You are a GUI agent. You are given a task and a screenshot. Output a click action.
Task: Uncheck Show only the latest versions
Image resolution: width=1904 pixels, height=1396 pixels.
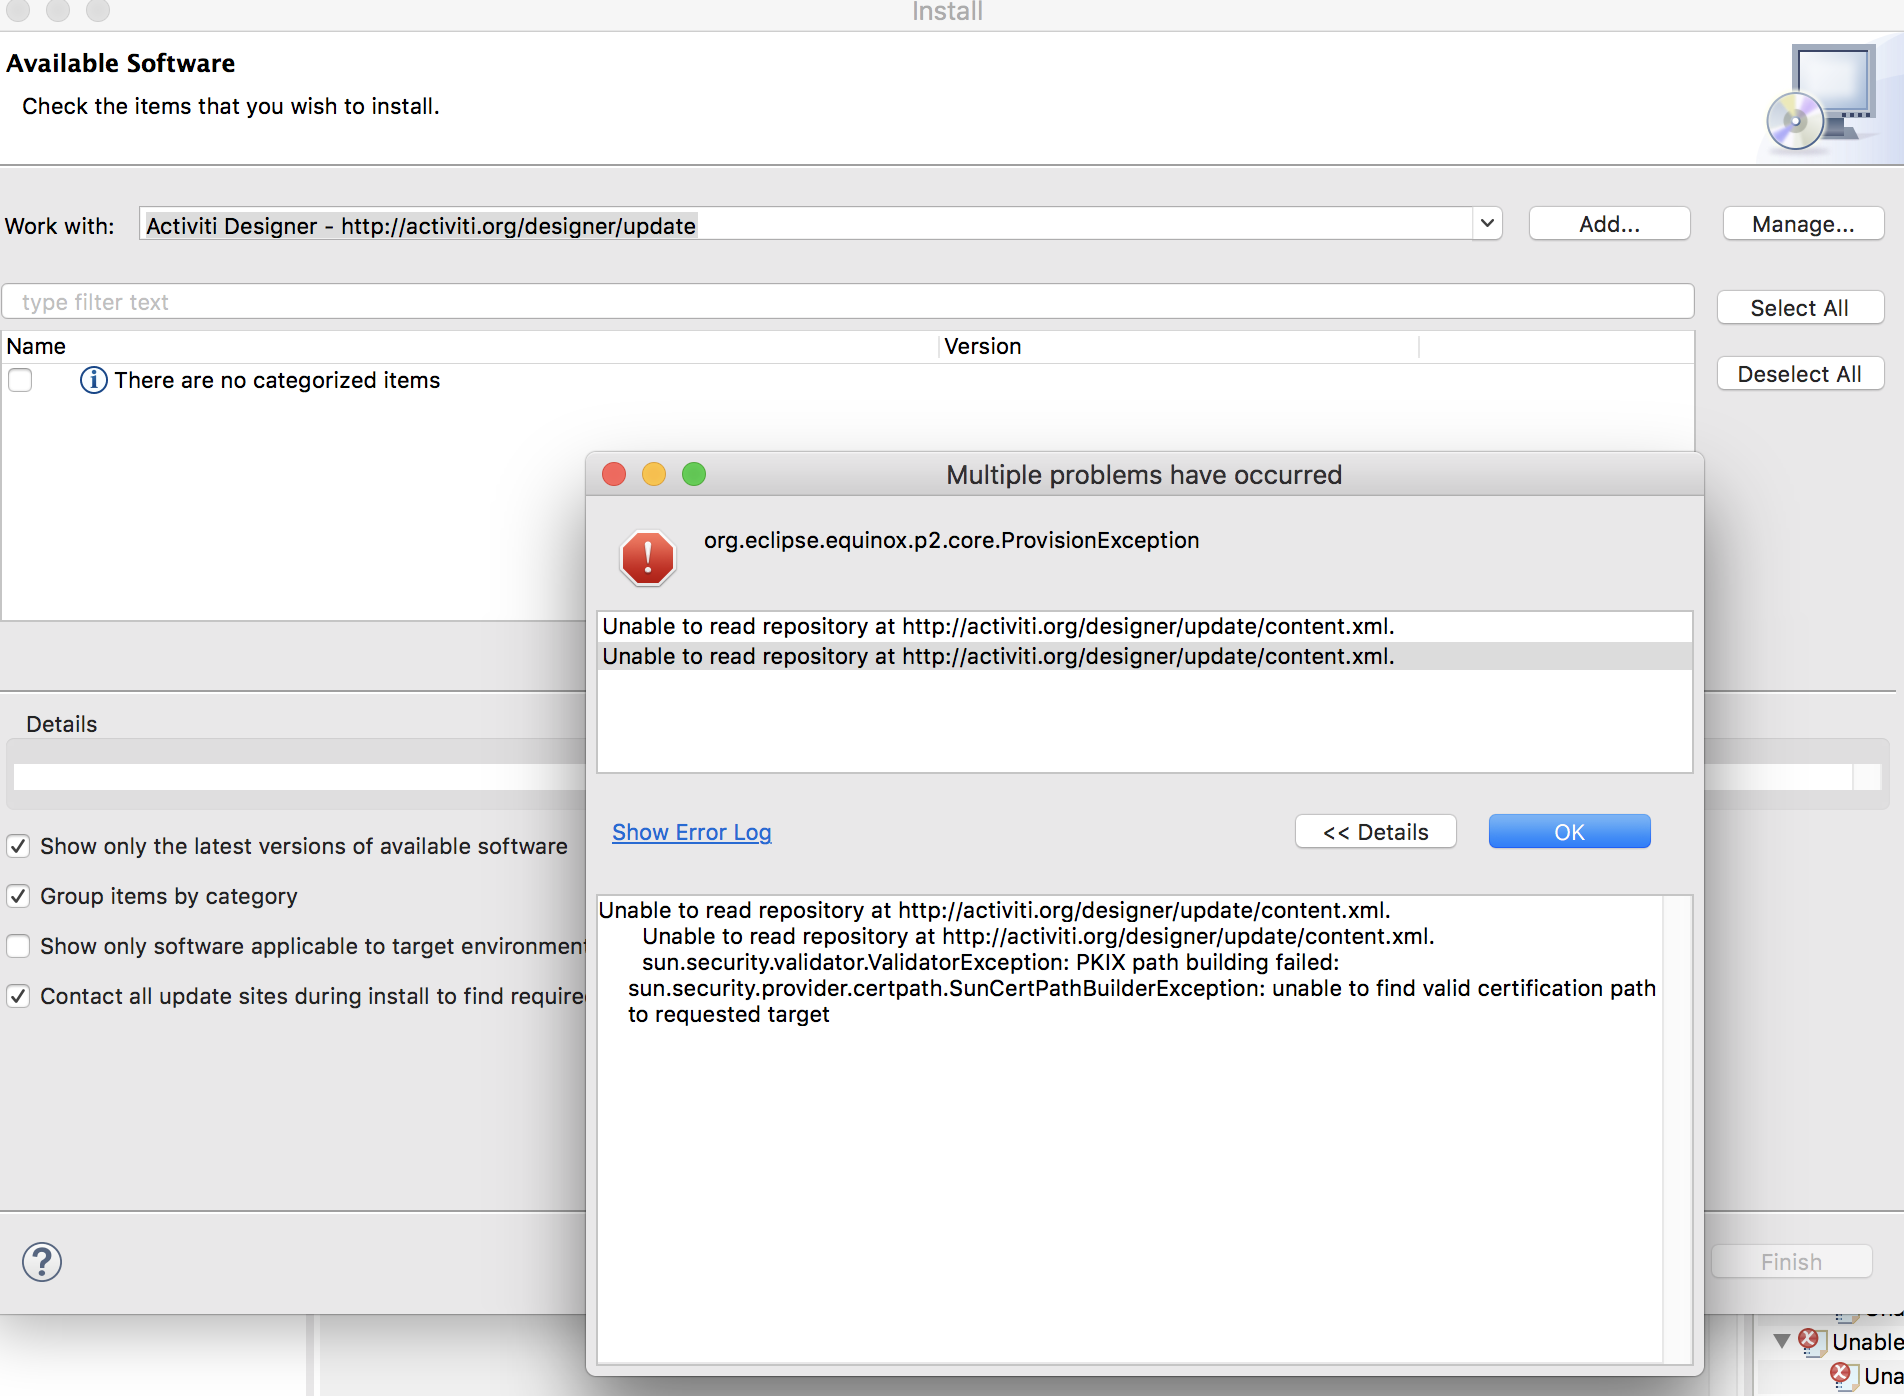point(18,846)
